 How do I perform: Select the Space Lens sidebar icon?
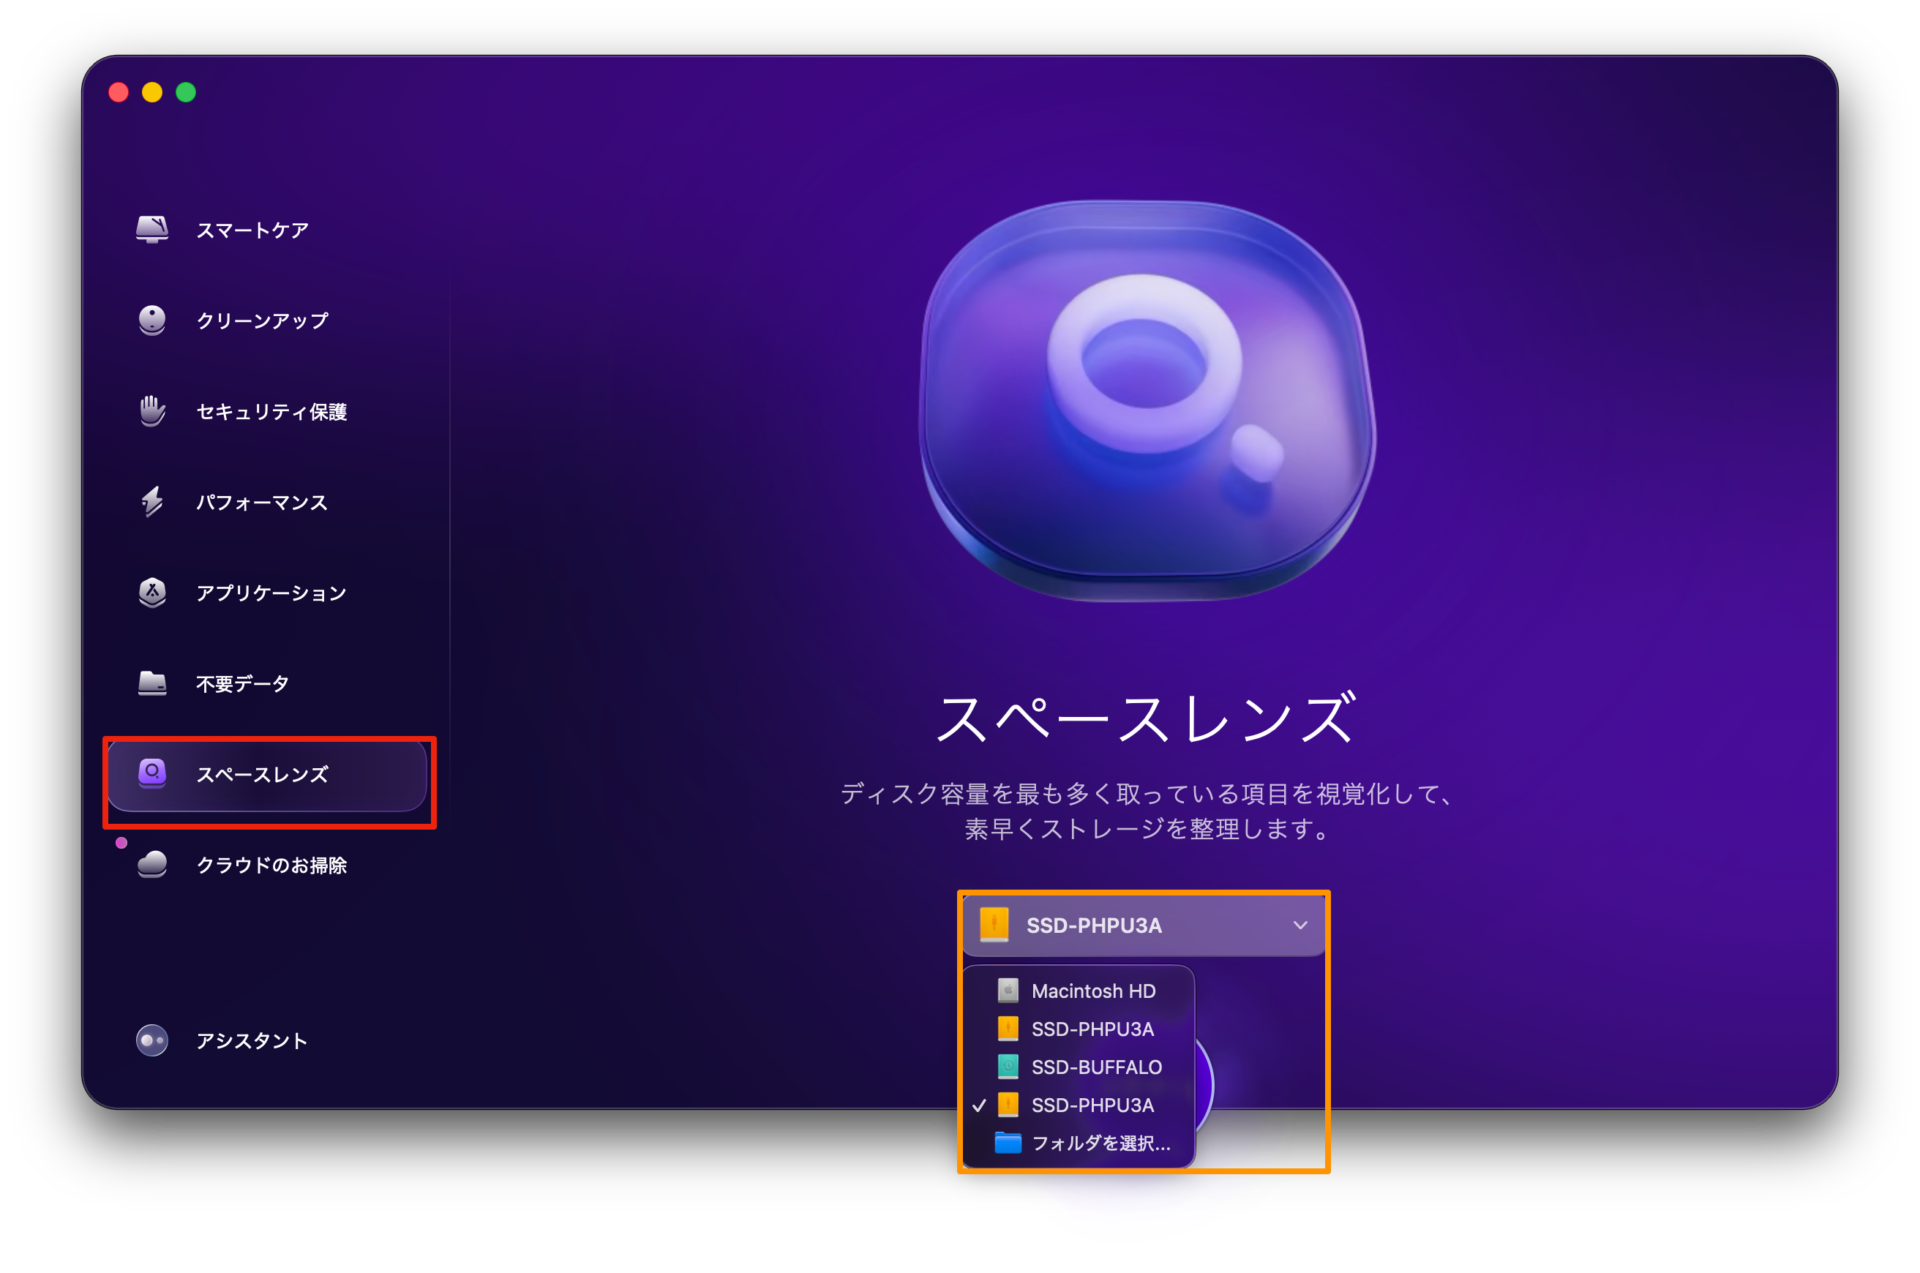point(152,774)
